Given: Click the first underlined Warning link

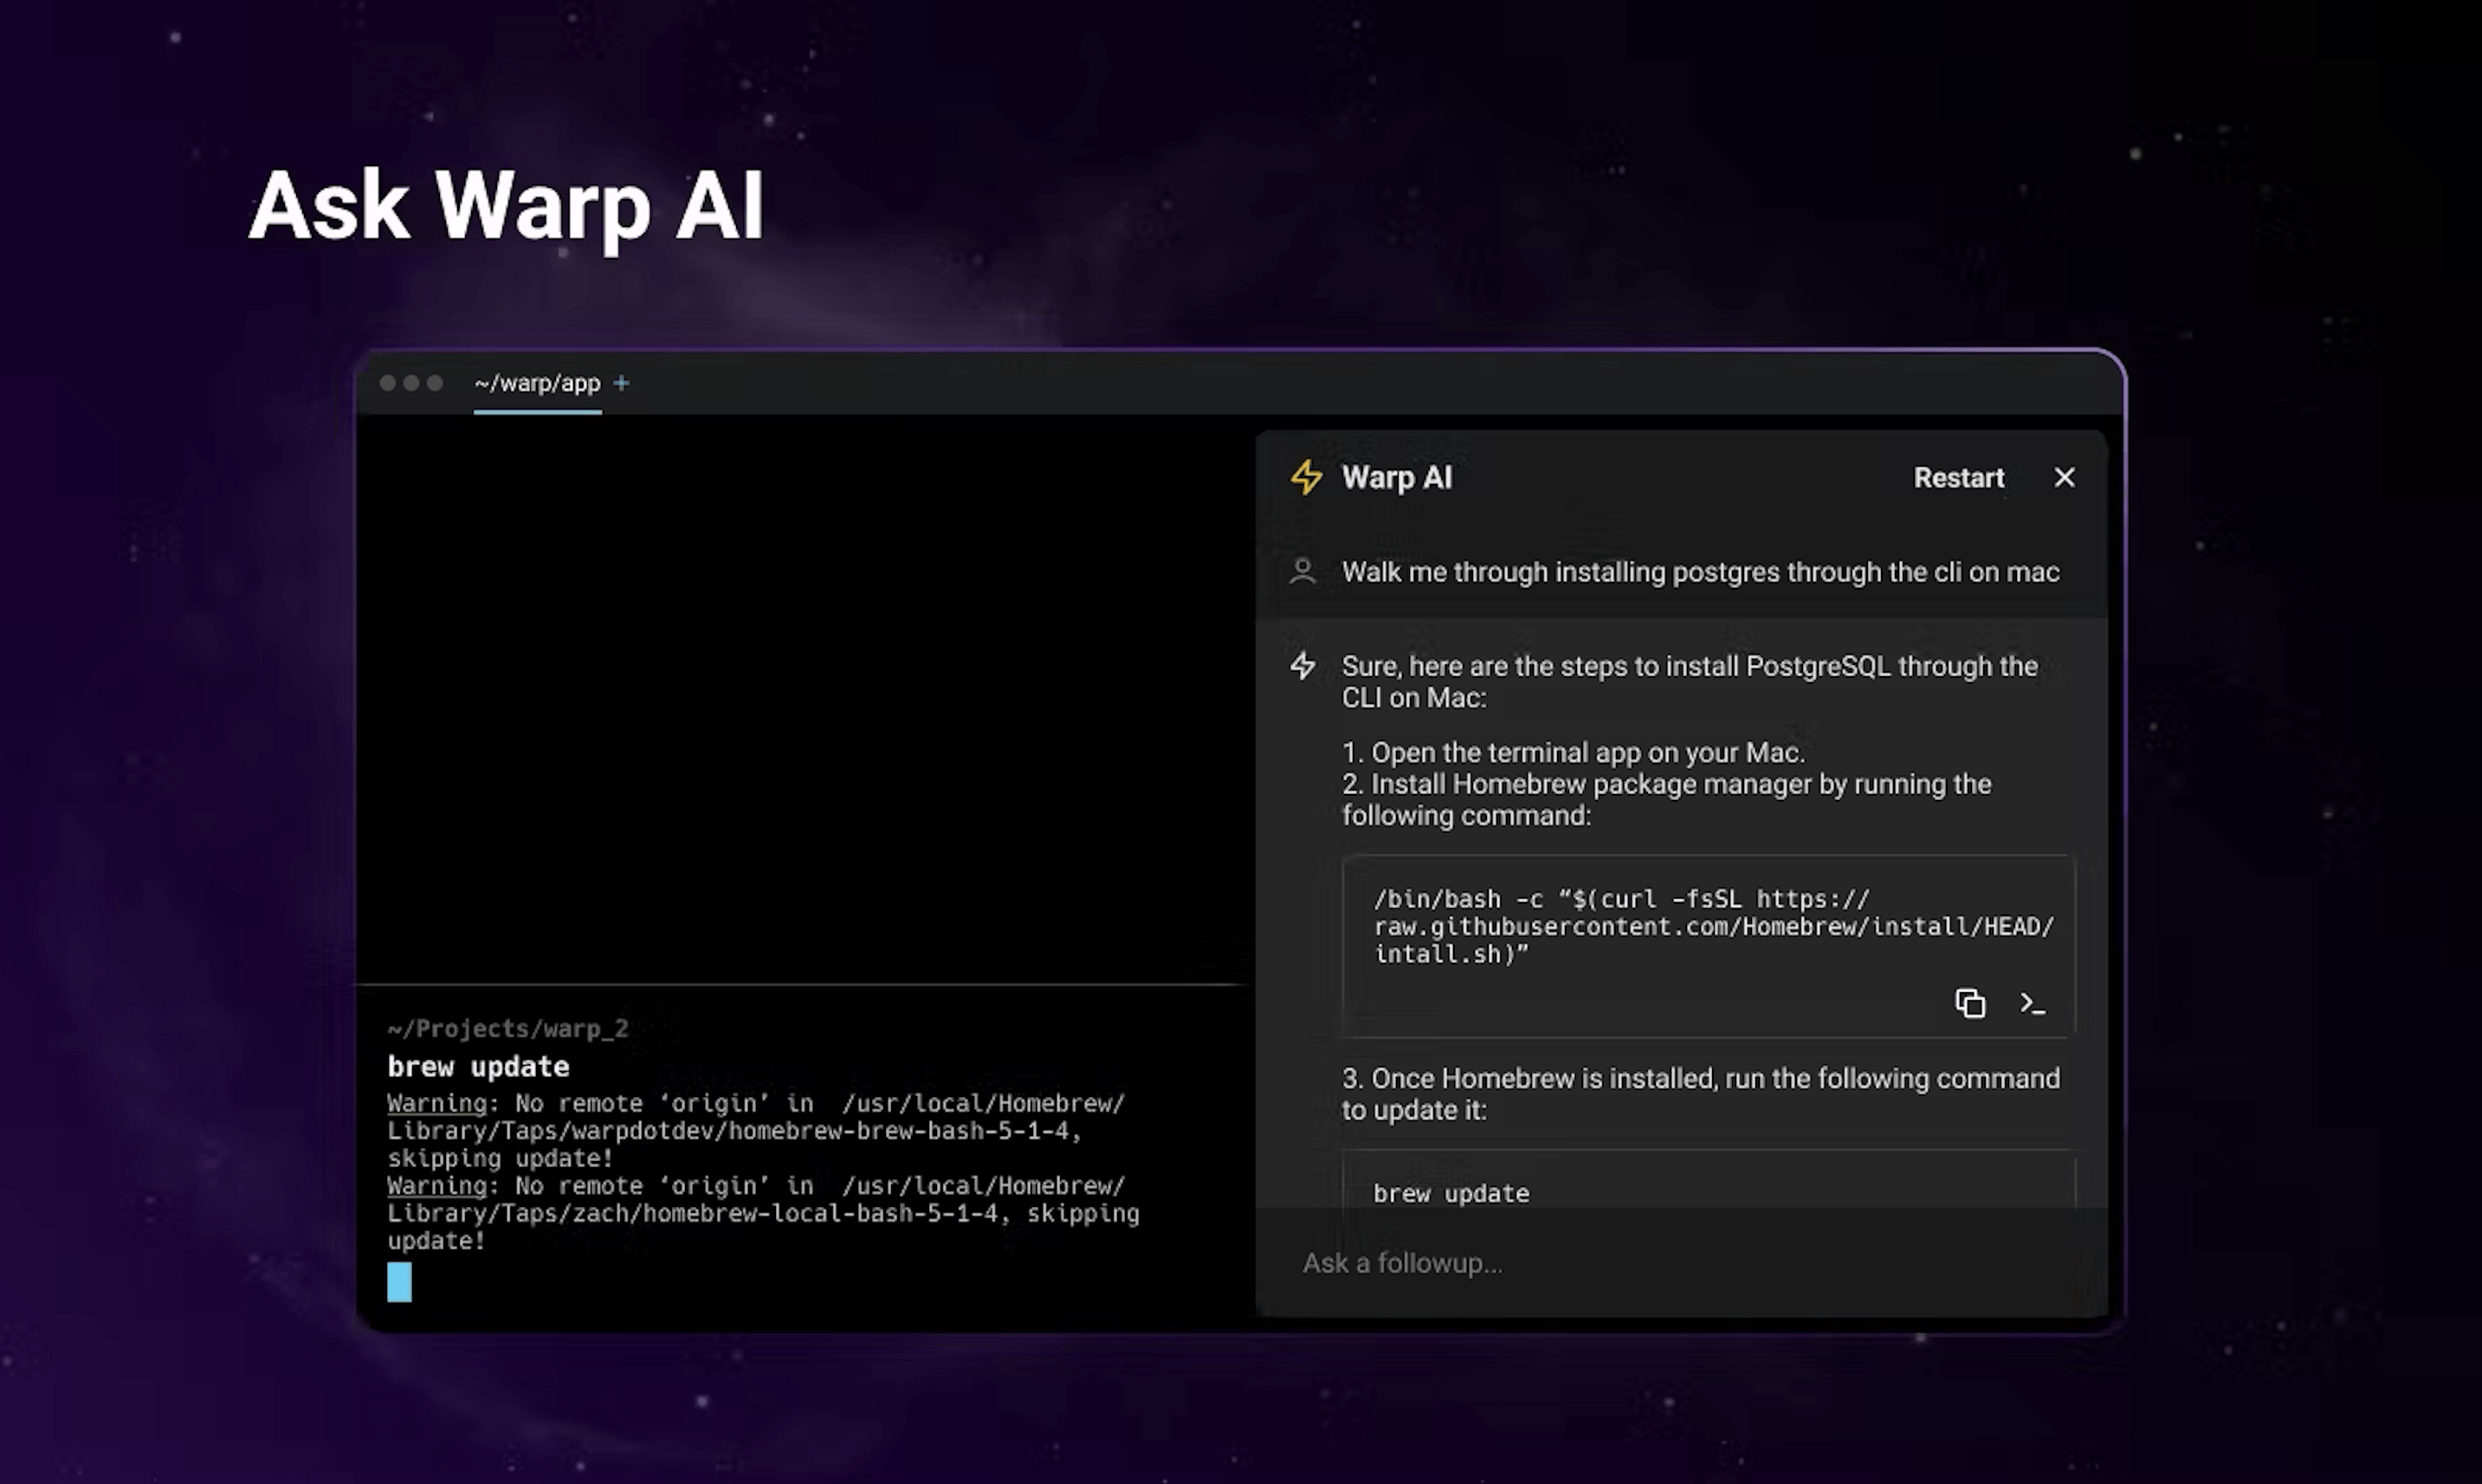Looking at the screenshot, I should (x=436, y=1103).
